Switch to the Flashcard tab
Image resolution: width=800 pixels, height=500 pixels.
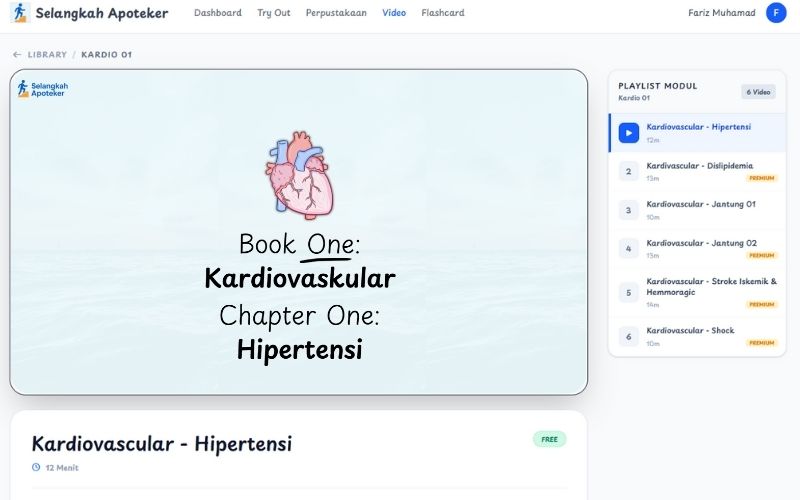442,13
